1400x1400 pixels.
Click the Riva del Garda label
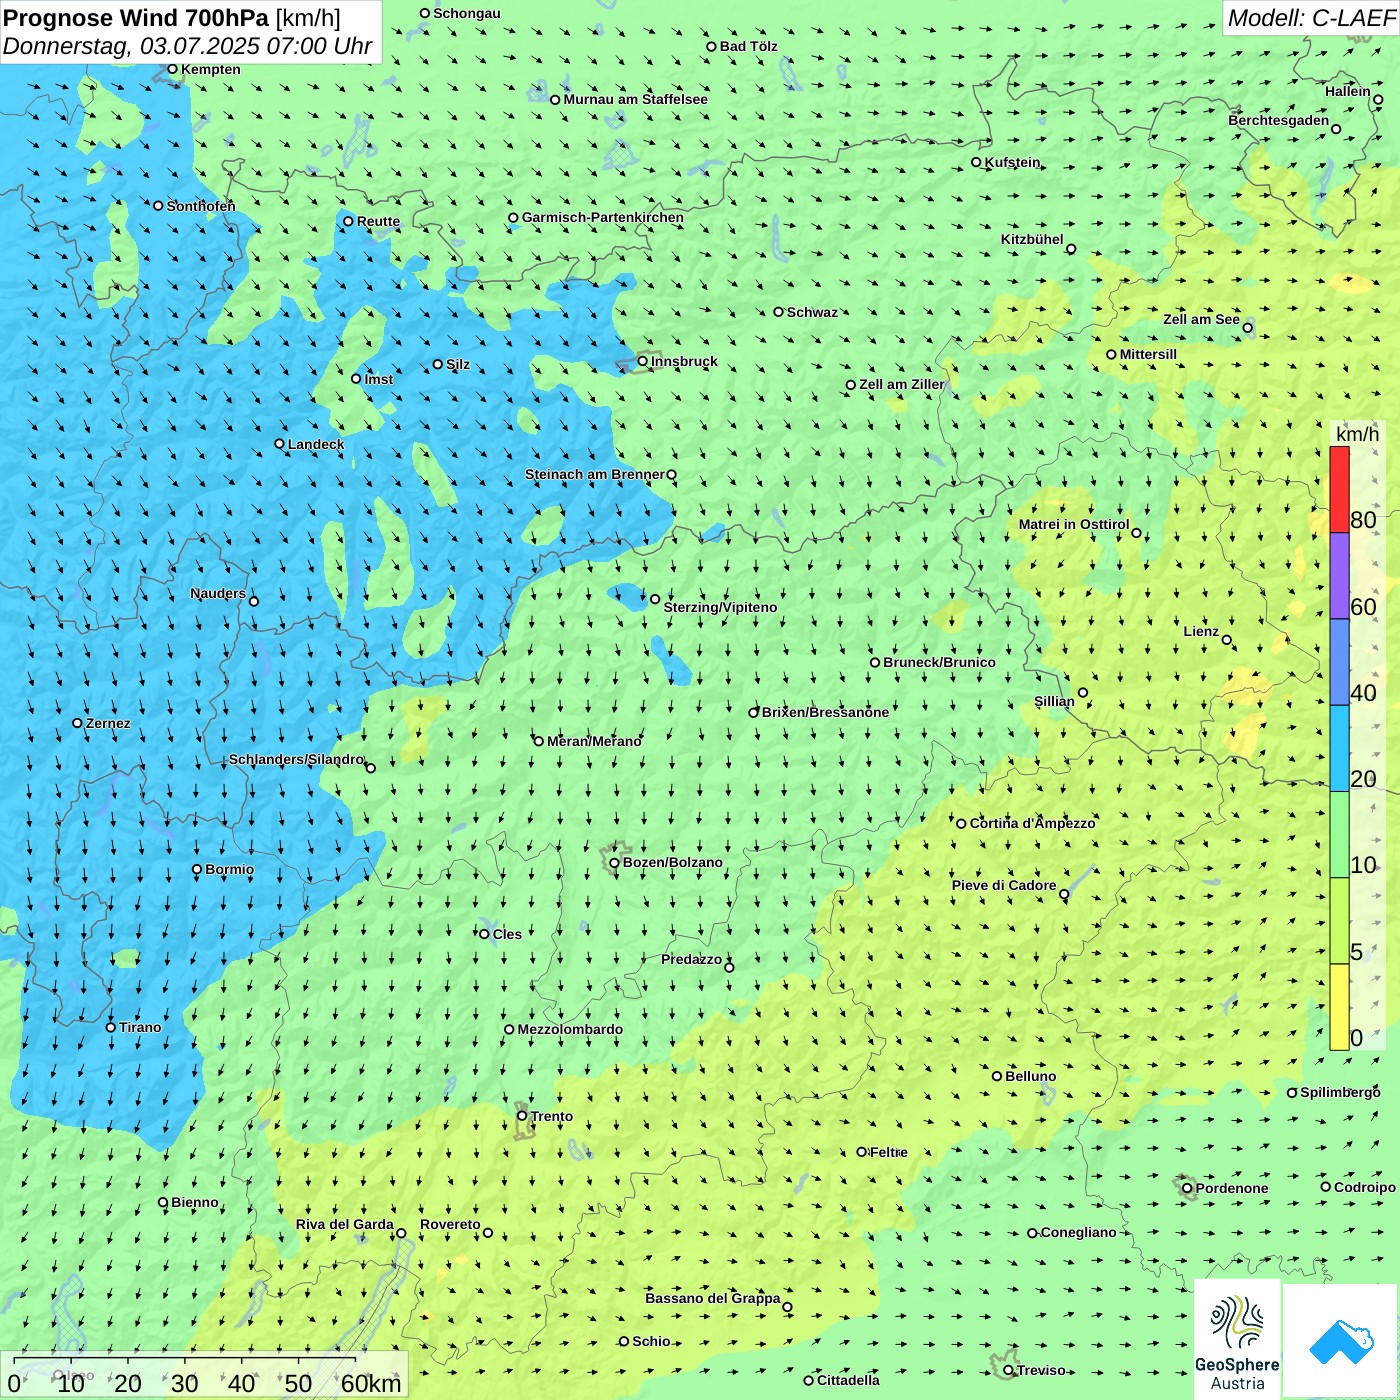(345, 1224)
